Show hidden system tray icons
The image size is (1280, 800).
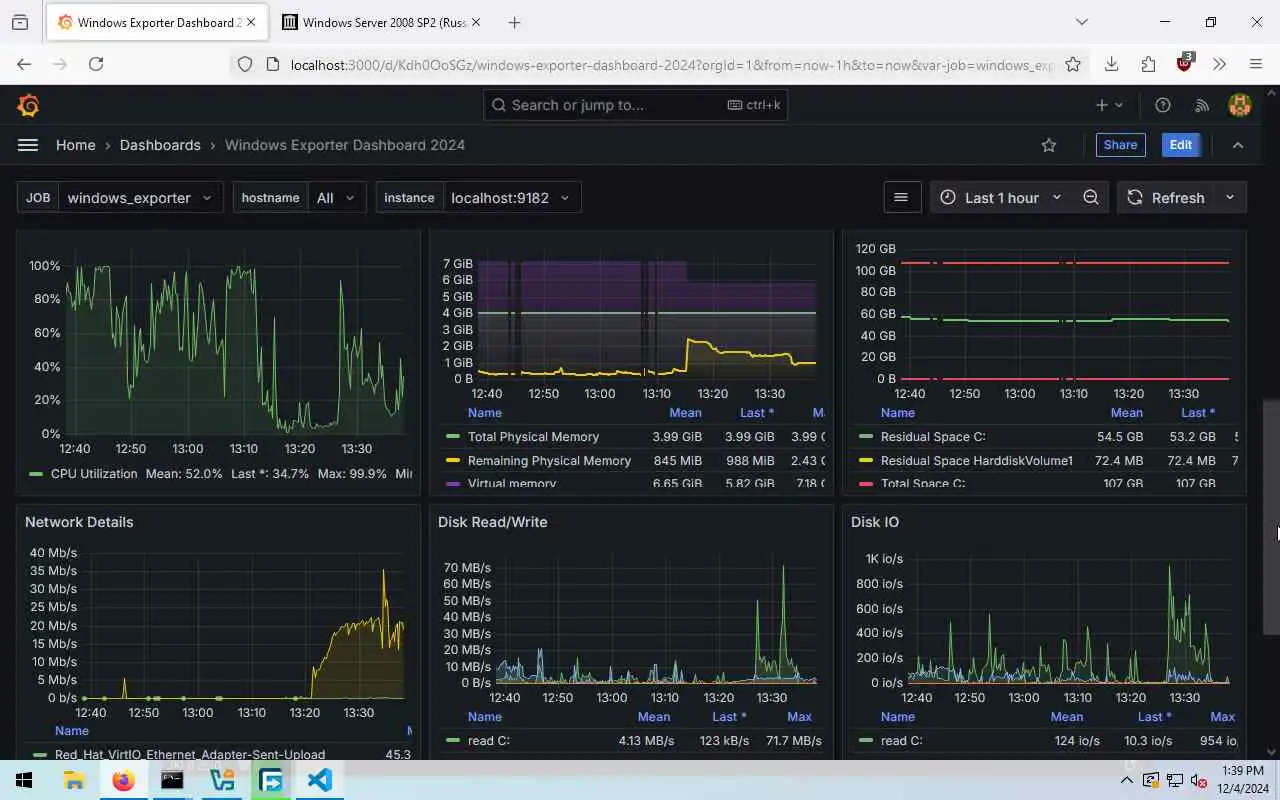(1127, 780)
